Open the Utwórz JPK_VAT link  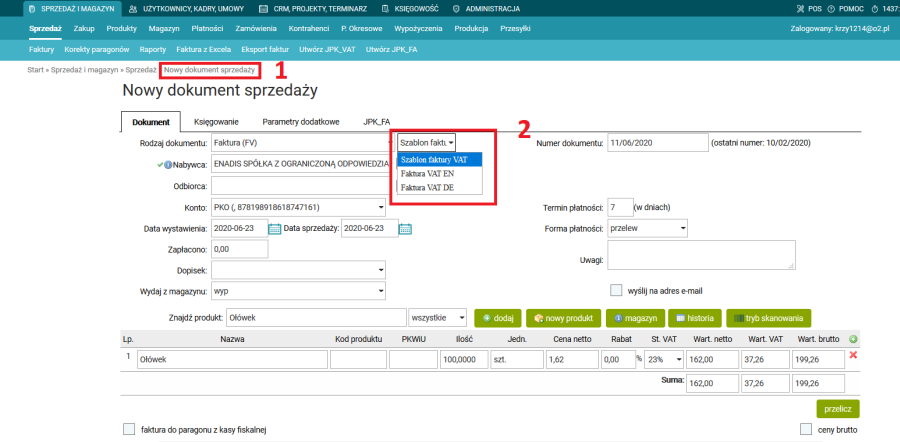click(329, 48)
